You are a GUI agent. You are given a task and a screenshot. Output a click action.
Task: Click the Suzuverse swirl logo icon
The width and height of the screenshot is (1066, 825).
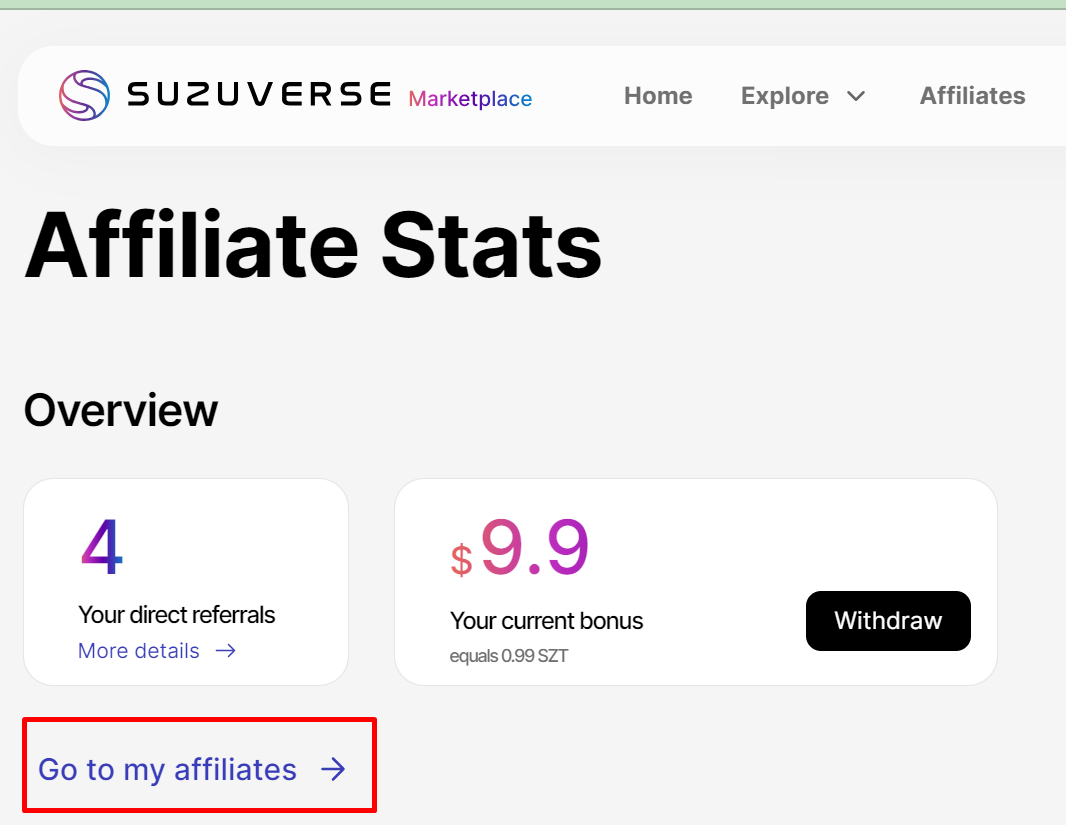point(84,96)
